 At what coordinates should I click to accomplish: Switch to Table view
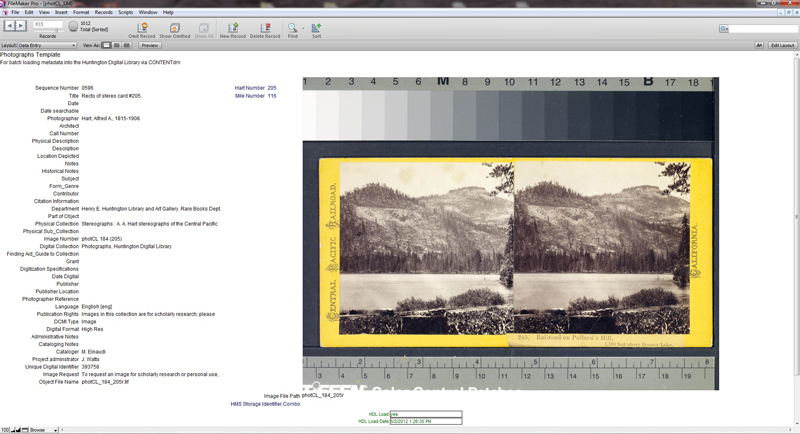pyautogui.click(x=127, y=45)
